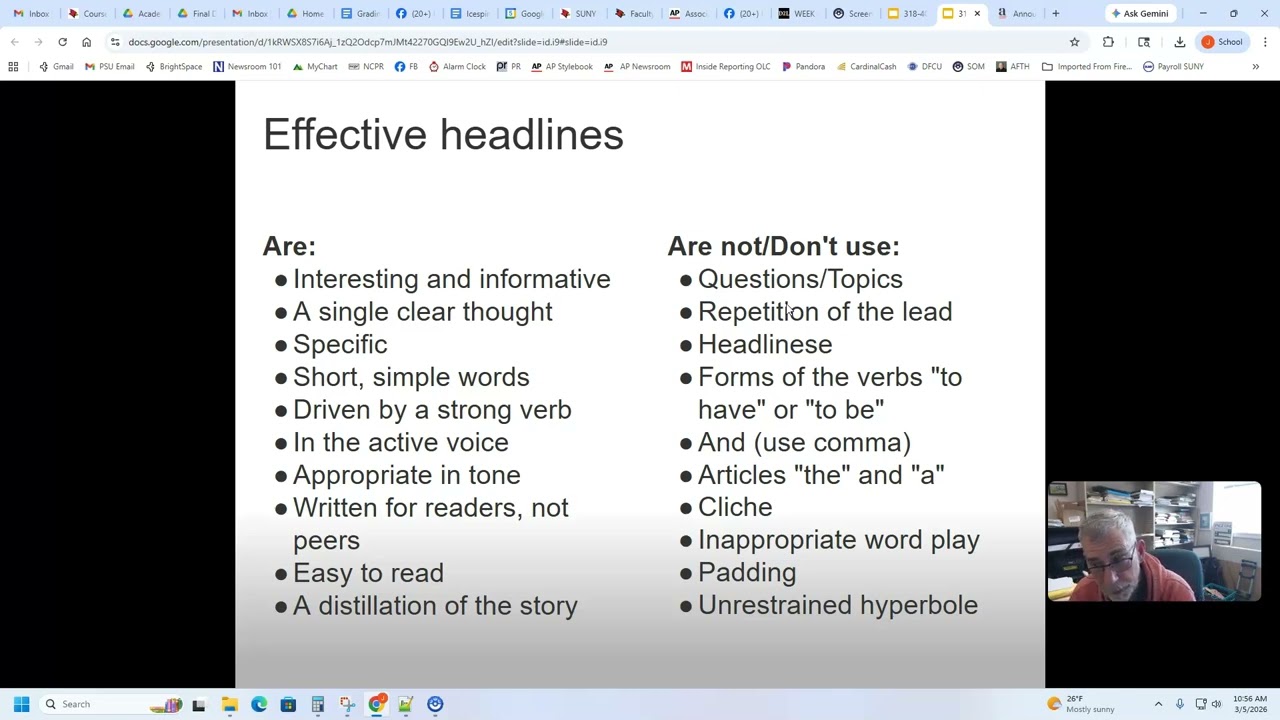View site information icon in address bar
Viewport: 1280px width, 720px height.
114,42
